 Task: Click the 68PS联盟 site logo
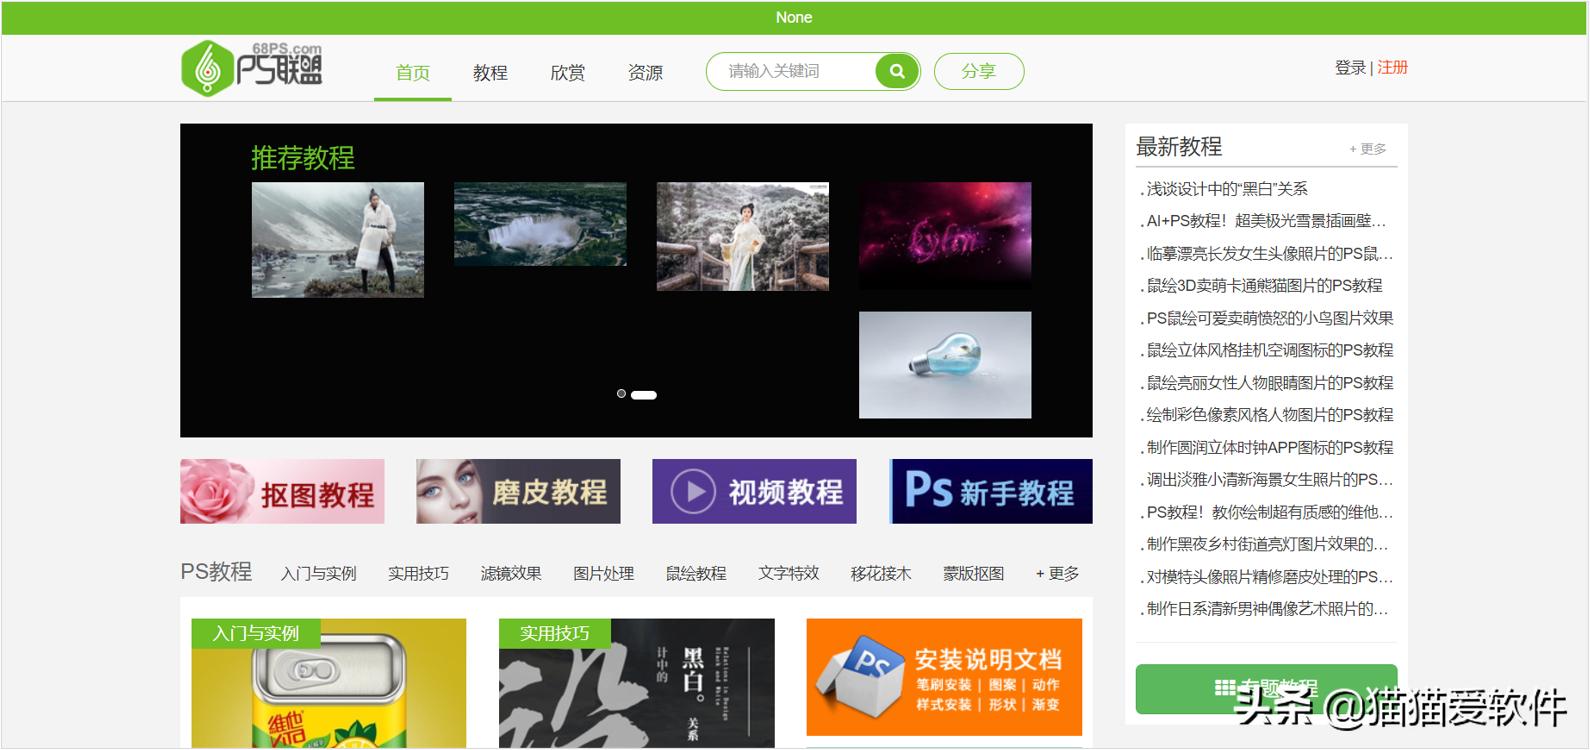point(252,69)
